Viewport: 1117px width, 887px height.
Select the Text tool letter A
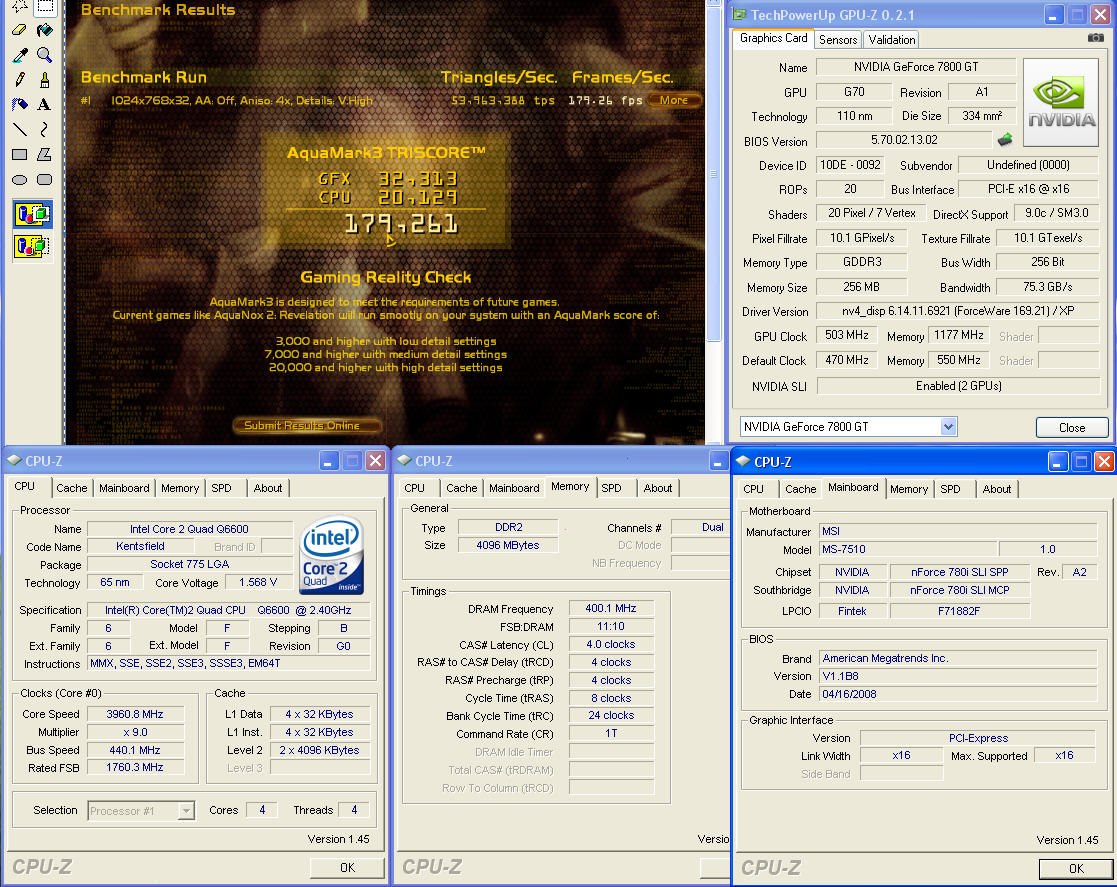pos(44,105)
